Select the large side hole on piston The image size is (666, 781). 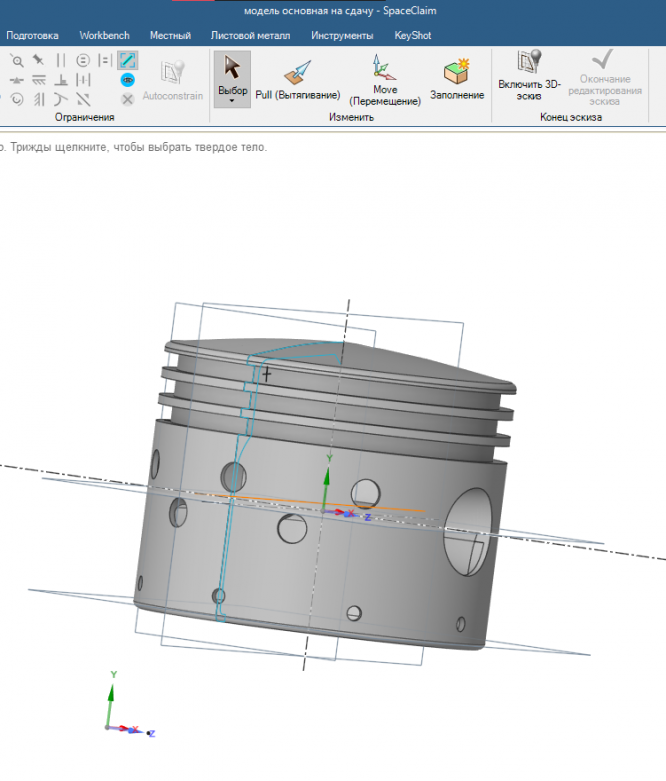coord(467,531)
